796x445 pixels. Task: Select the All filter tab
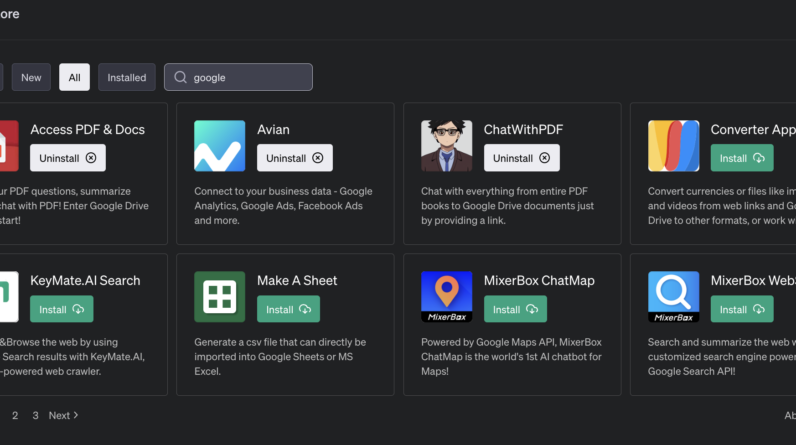click(74, 77)
